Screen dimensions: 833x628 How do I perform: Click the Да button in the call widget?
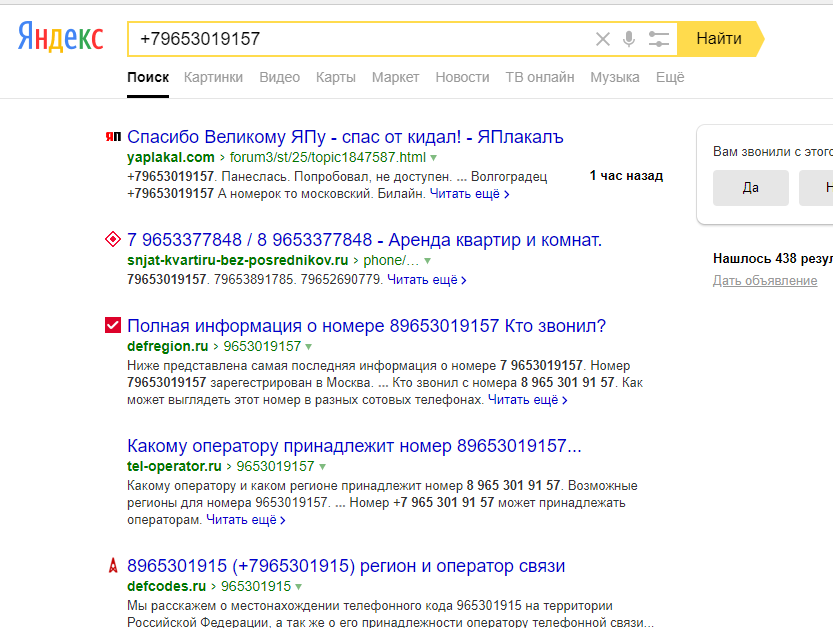click(x=751, y=188)
